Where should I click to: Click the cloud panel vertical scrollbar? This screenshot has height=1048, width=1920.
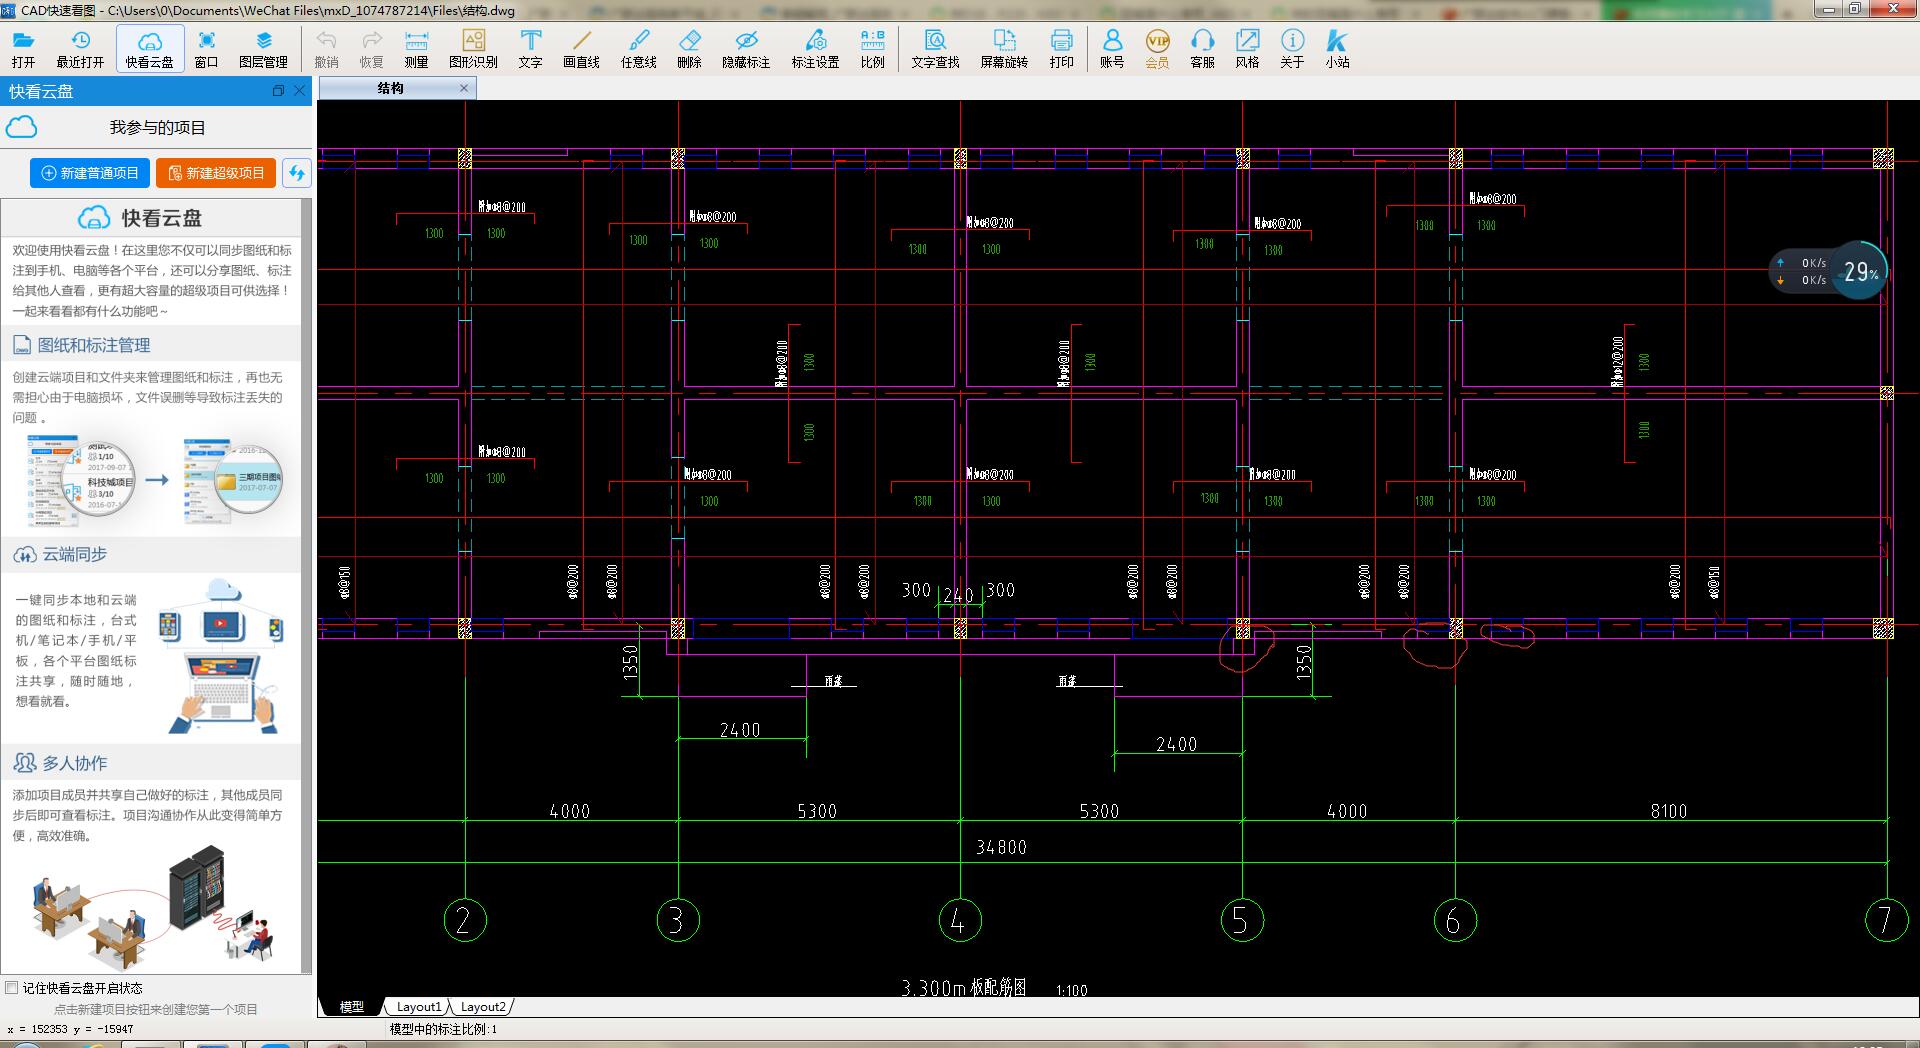tap(307, 586)
